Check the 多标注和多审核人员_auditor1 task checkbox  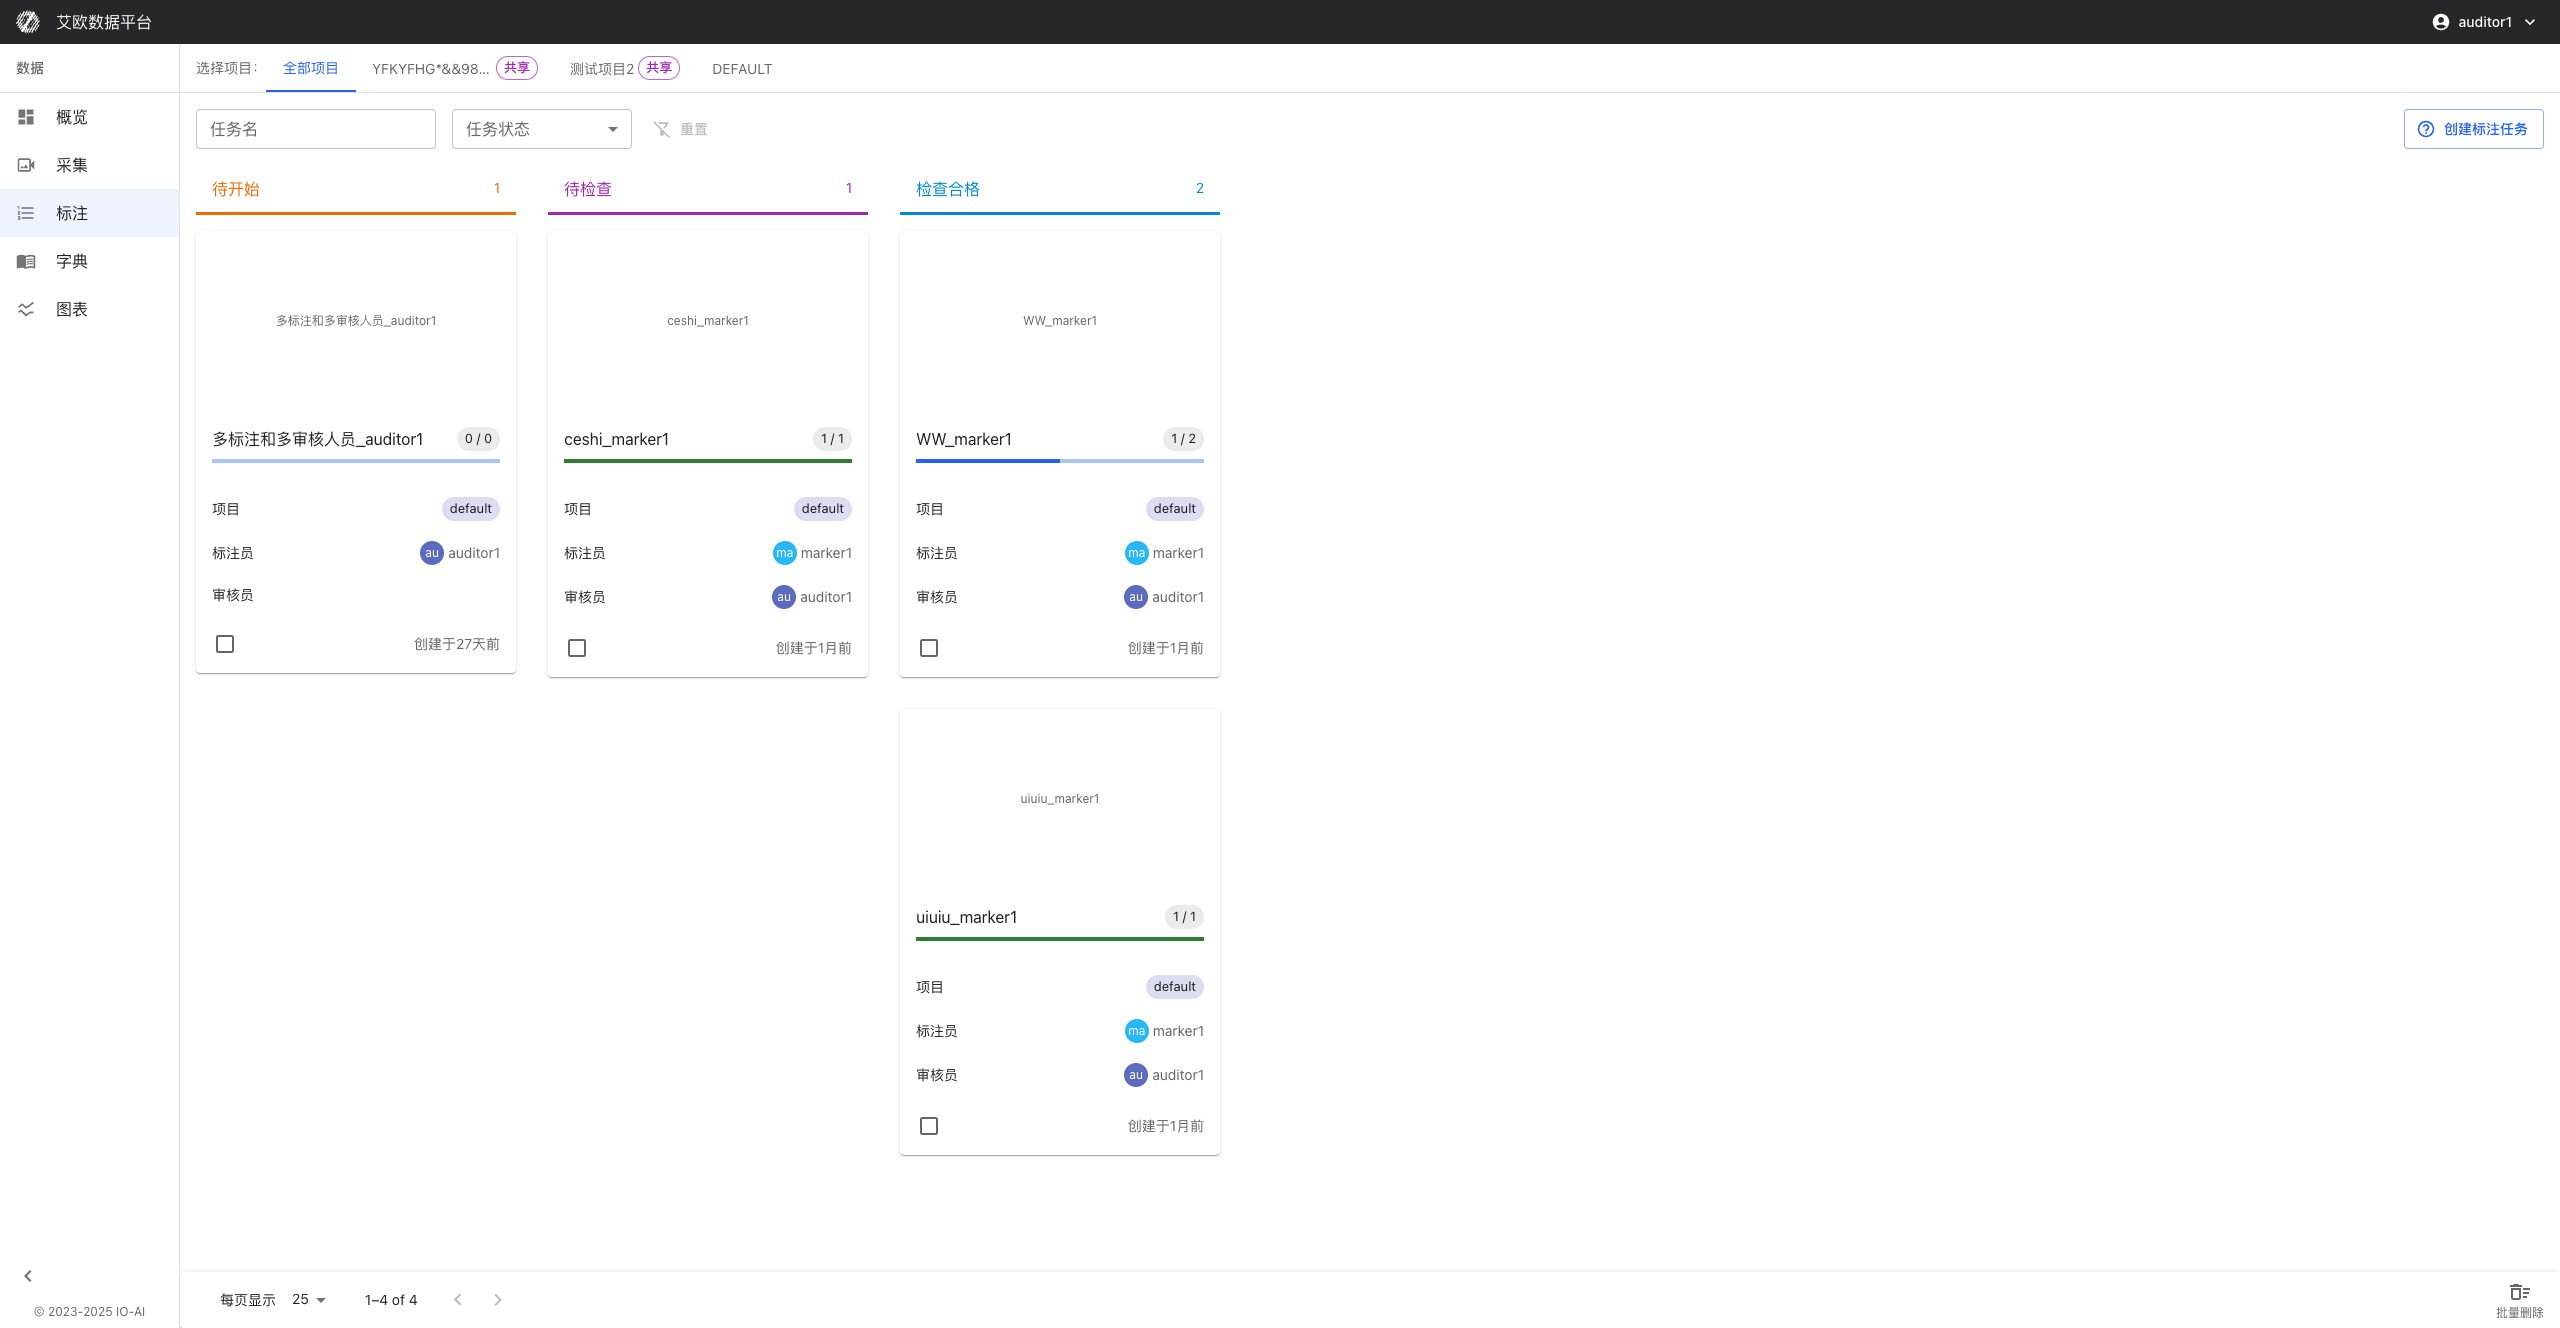pyautogui.click(x=225, y=644)
